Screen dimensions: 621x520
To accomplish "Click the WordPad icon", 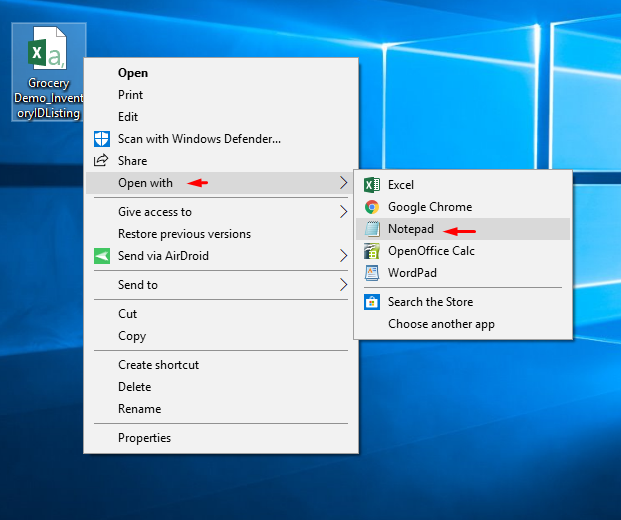I will coord(372,273).
